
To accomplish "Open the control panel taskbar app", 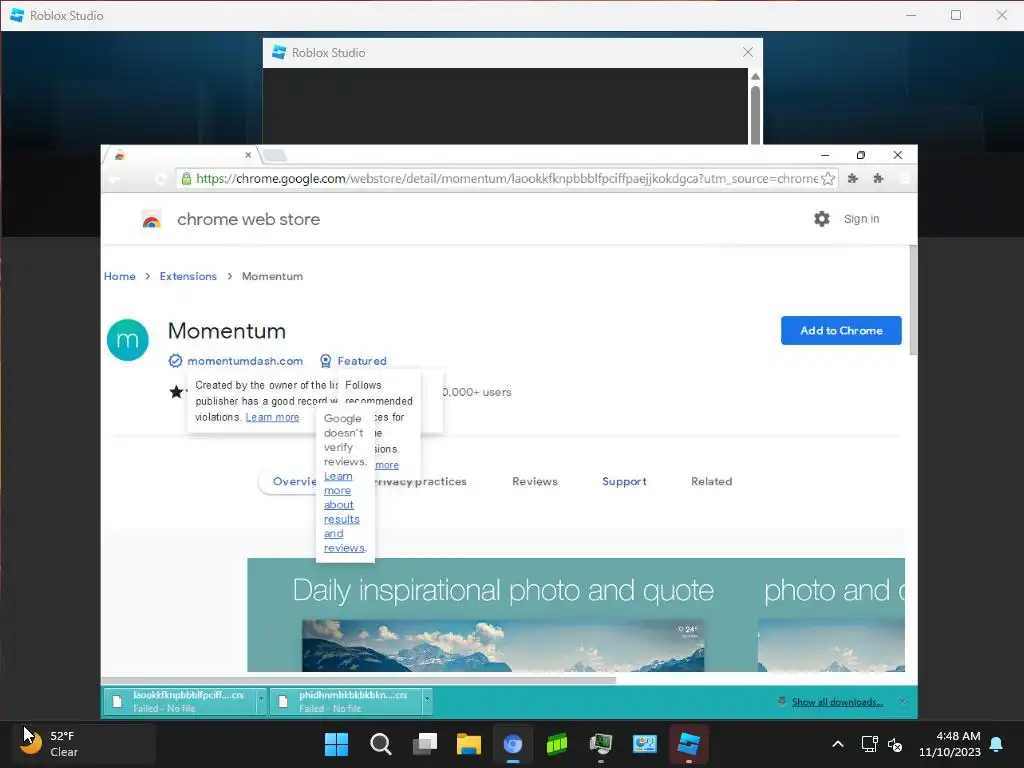I will 645,744.
